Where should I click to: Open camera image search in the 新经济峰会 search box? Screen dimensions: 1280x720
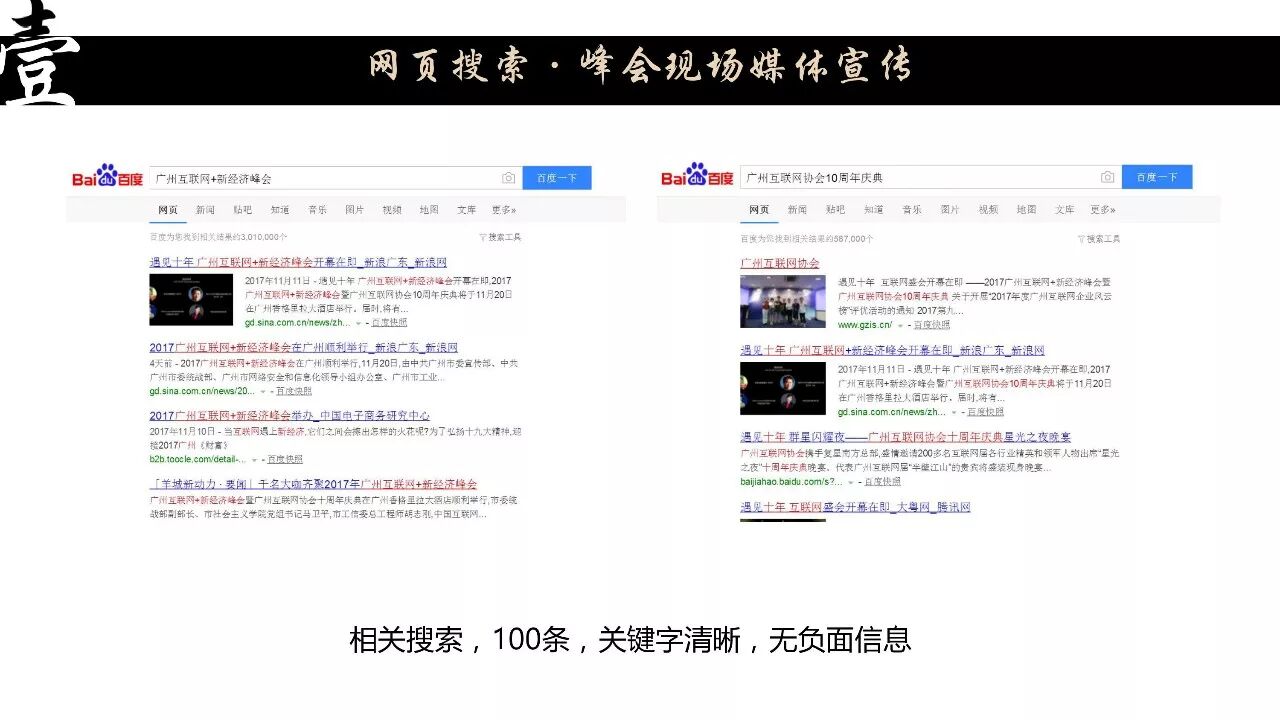pyautogui.click(x=509, y=178)
